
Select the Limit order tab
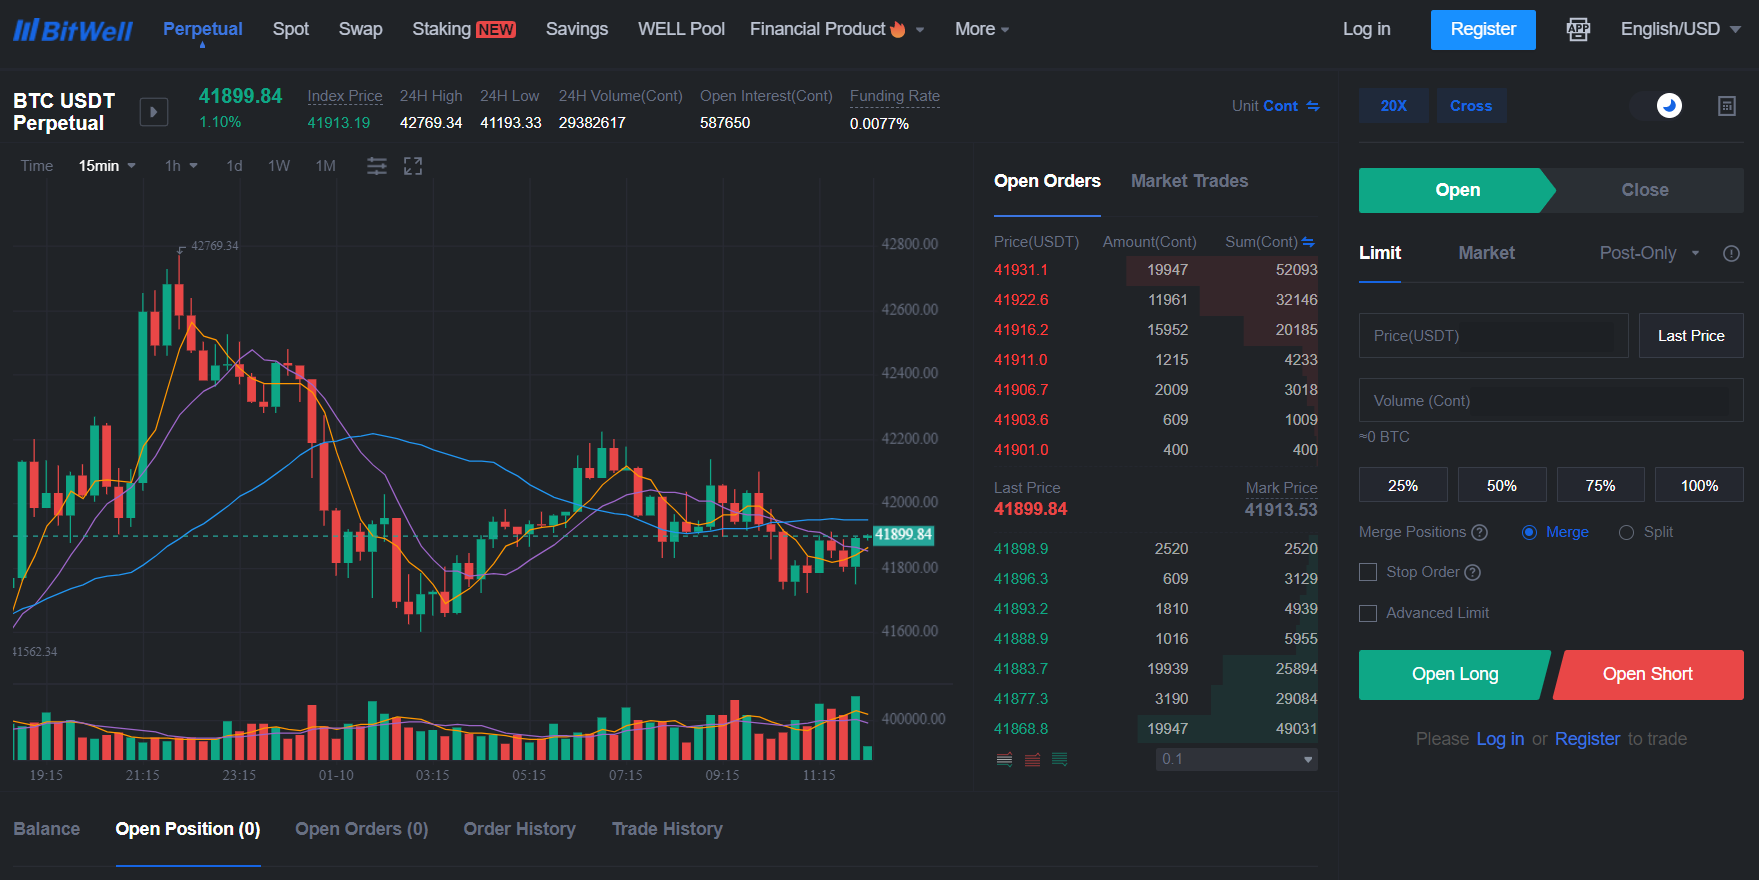click(1380, 253)
